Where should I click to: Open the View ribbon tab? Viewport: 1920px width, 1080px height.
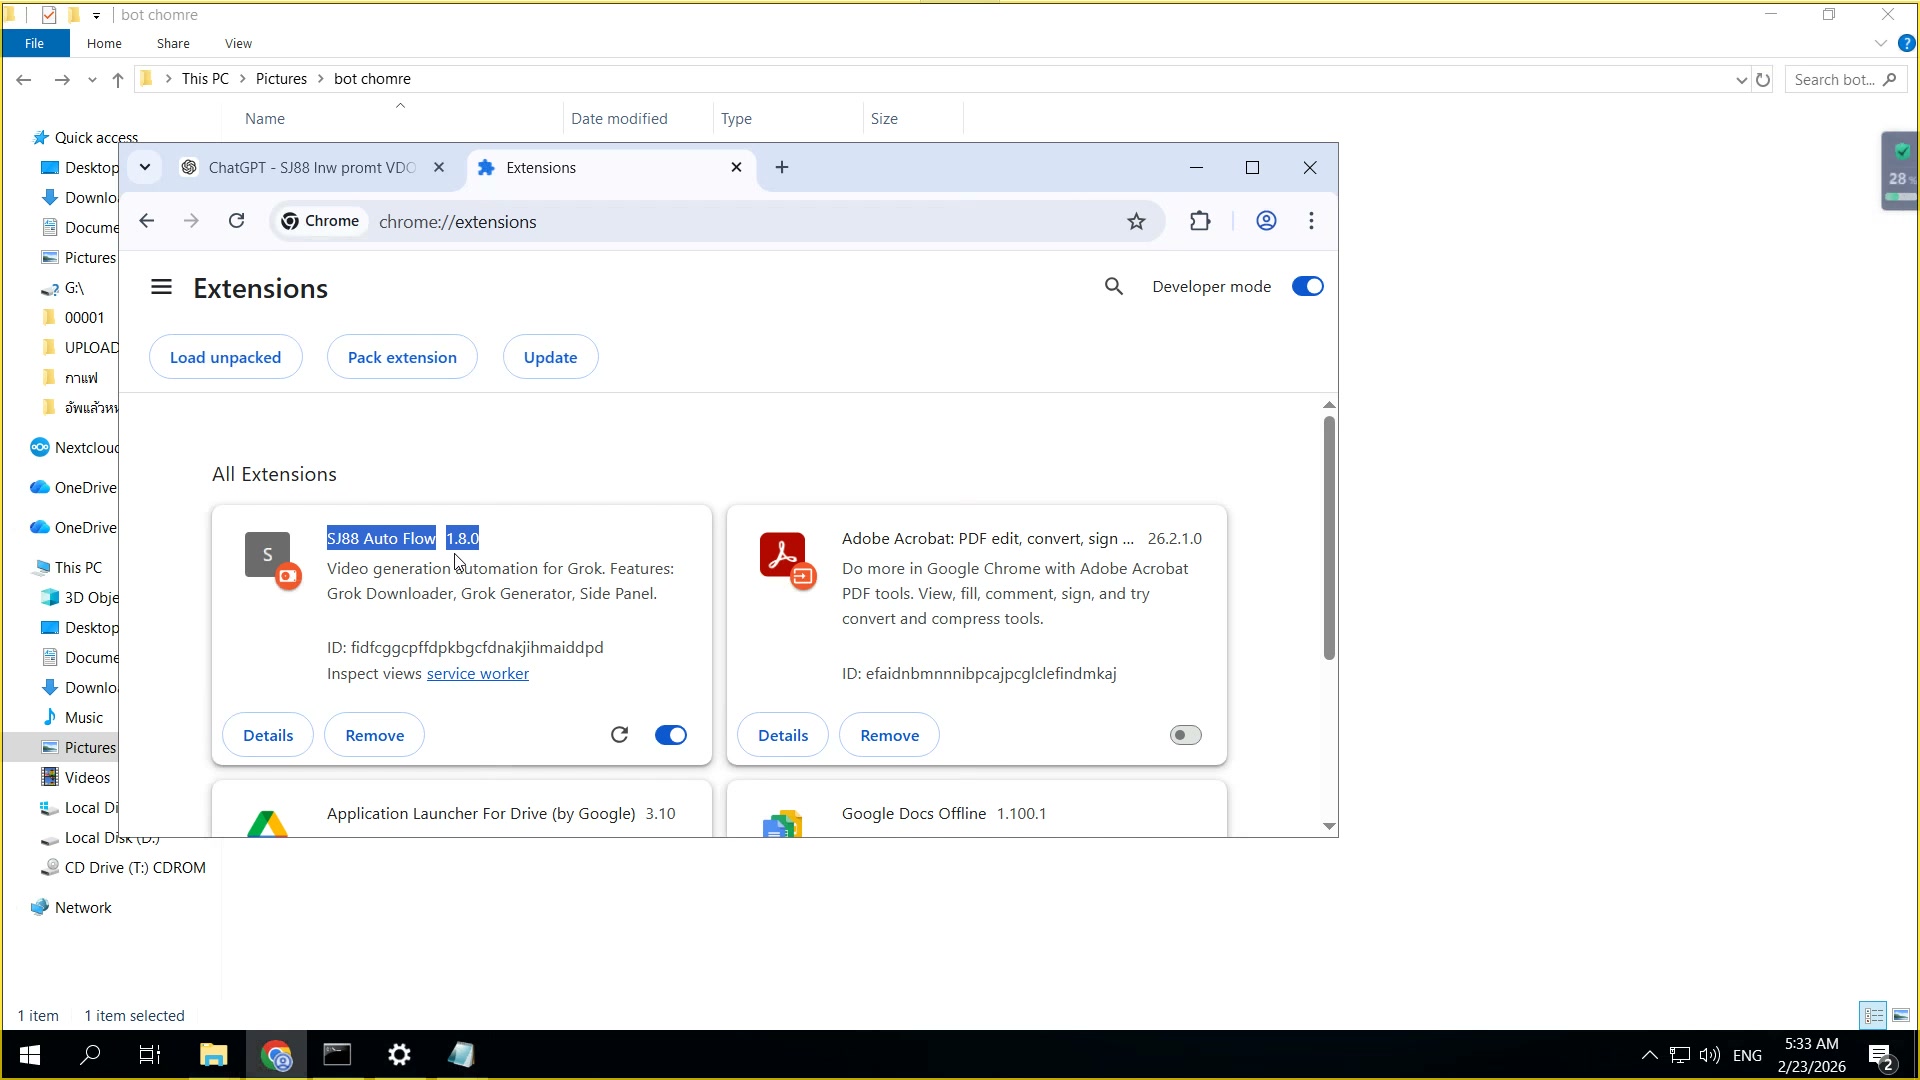[x=238, y=44]
